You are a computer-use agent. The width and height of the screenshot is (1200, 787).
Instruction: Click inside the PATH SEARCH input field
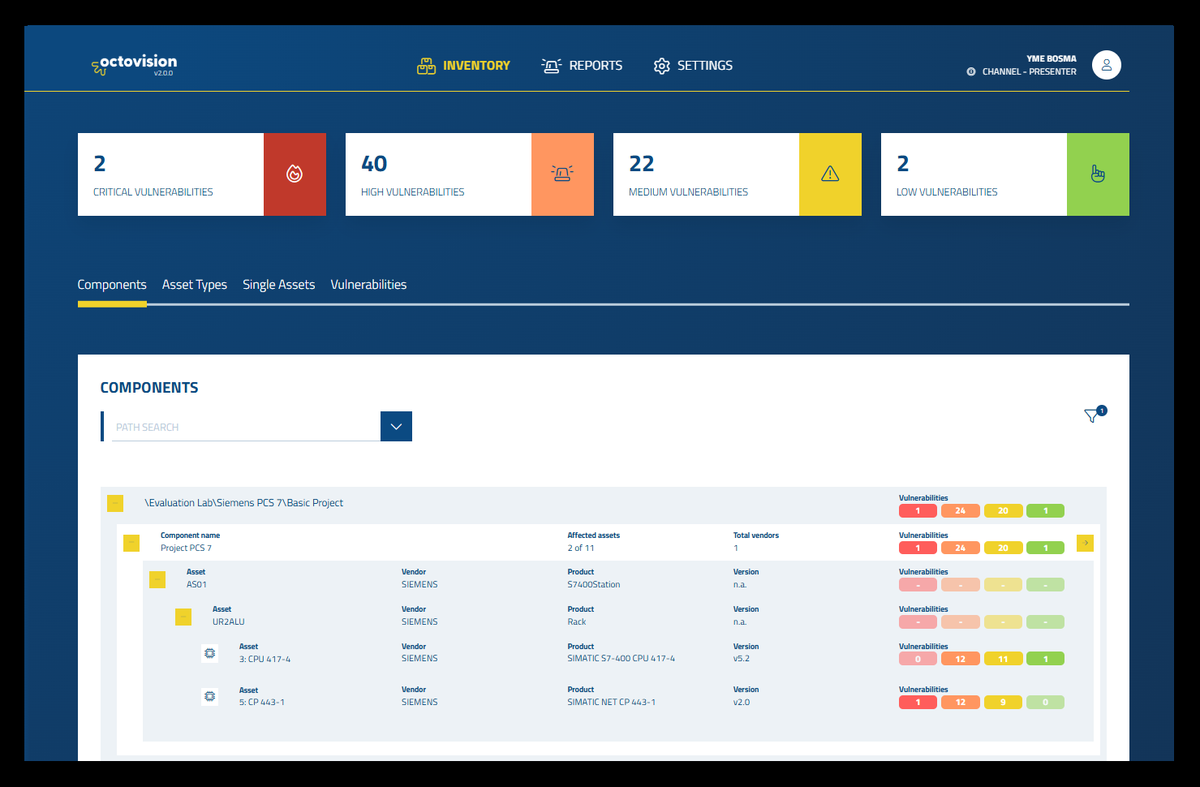[240, 426]
